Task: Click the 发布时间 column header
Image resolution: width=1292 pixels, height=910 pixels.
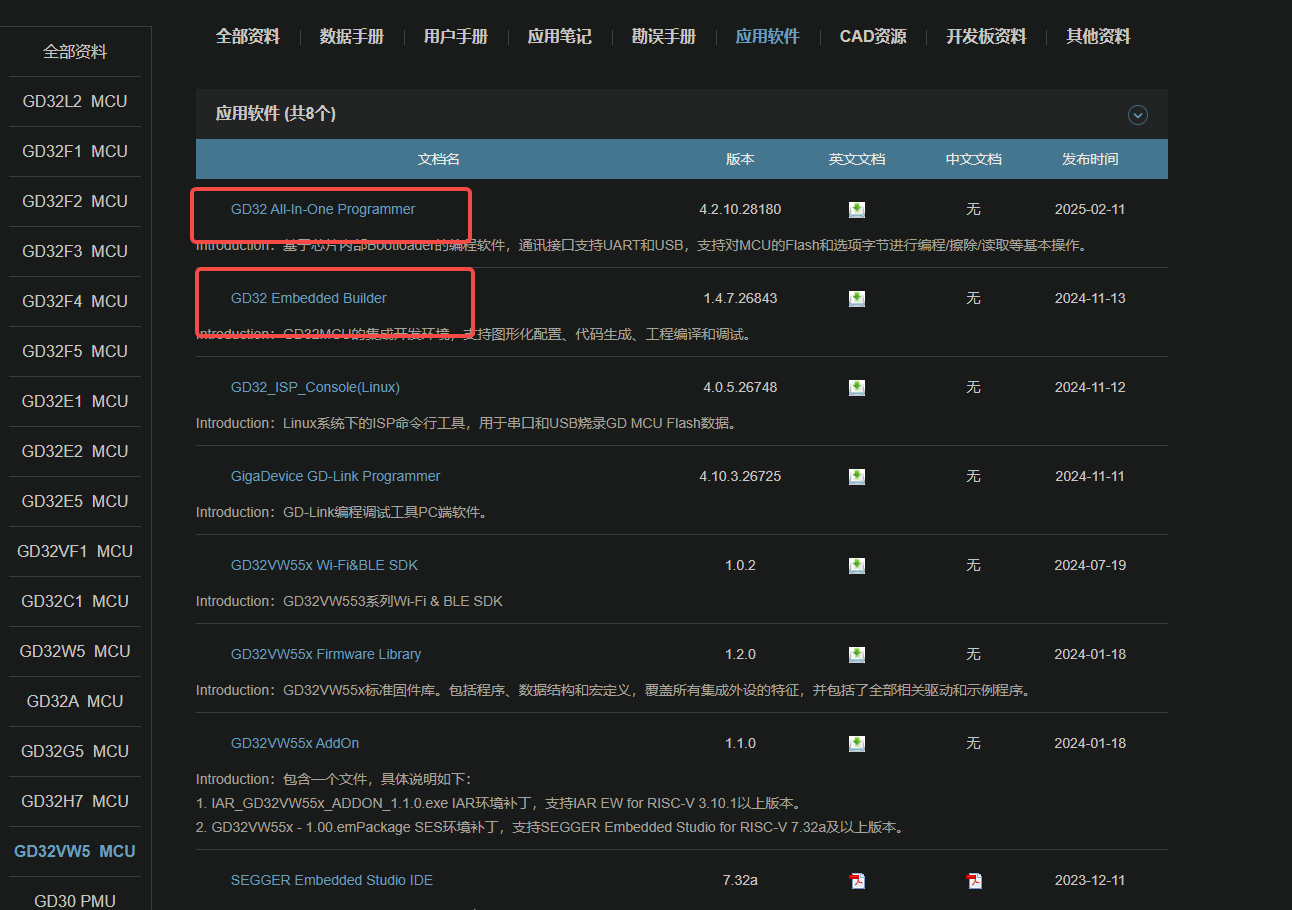Action: [x=1090, y=160]
